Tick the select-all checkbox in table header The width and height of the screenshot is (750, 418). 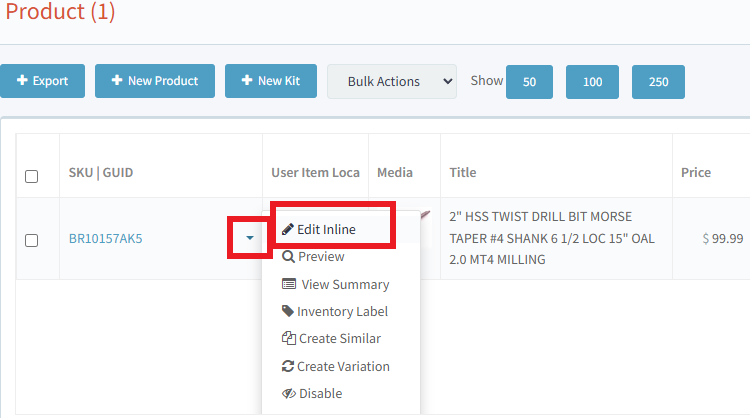(31, 176)
